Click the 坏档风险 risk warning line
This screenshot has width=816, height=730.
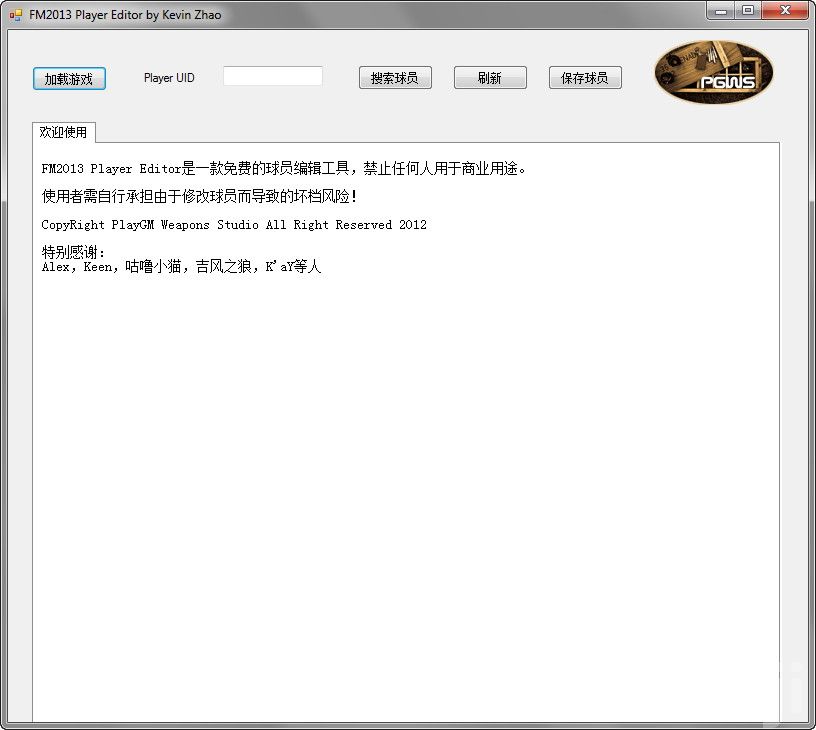pyautogui.click(x=199, y=196)
